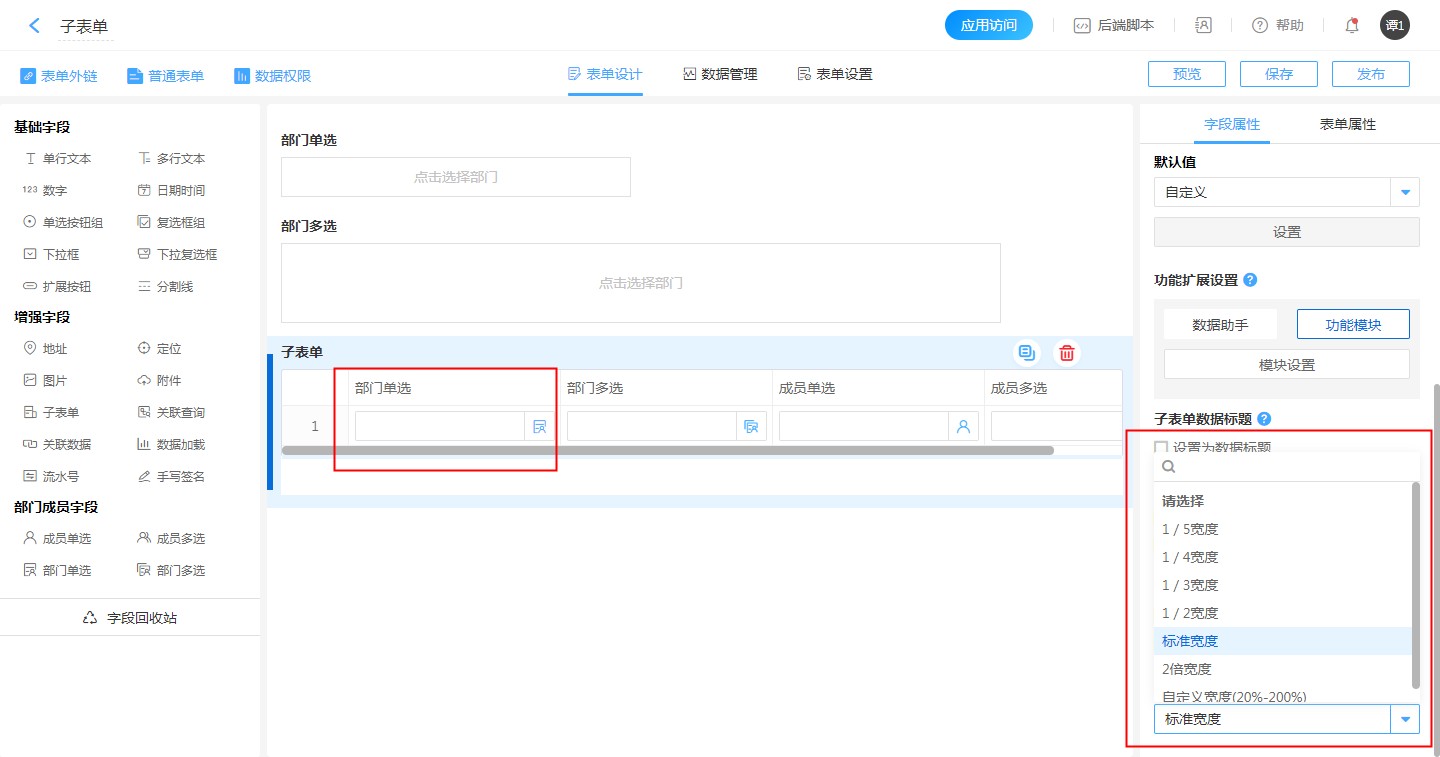Open the contacts icon in header
The height and width of the screenshot is (757, 1440).
pyautogui.click(x=1203, y=26)
